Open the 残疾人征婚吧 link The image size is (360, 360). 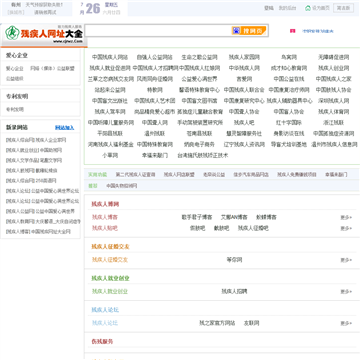[253, 228]
